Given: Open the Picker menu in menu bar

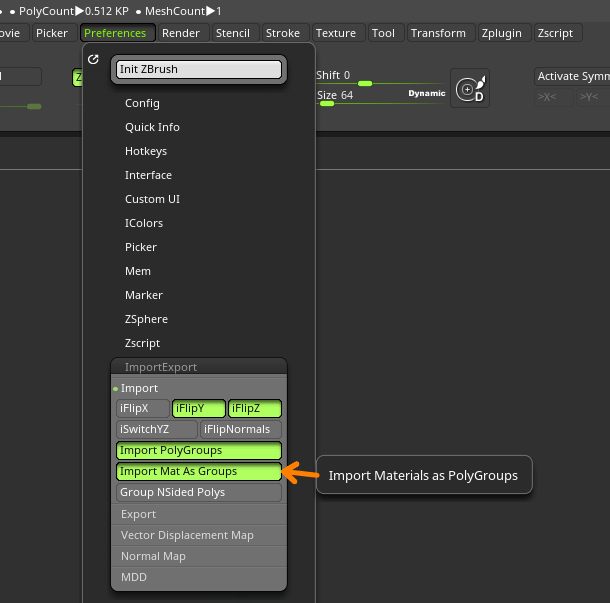Looking at the screenshot, I should 52,33.
